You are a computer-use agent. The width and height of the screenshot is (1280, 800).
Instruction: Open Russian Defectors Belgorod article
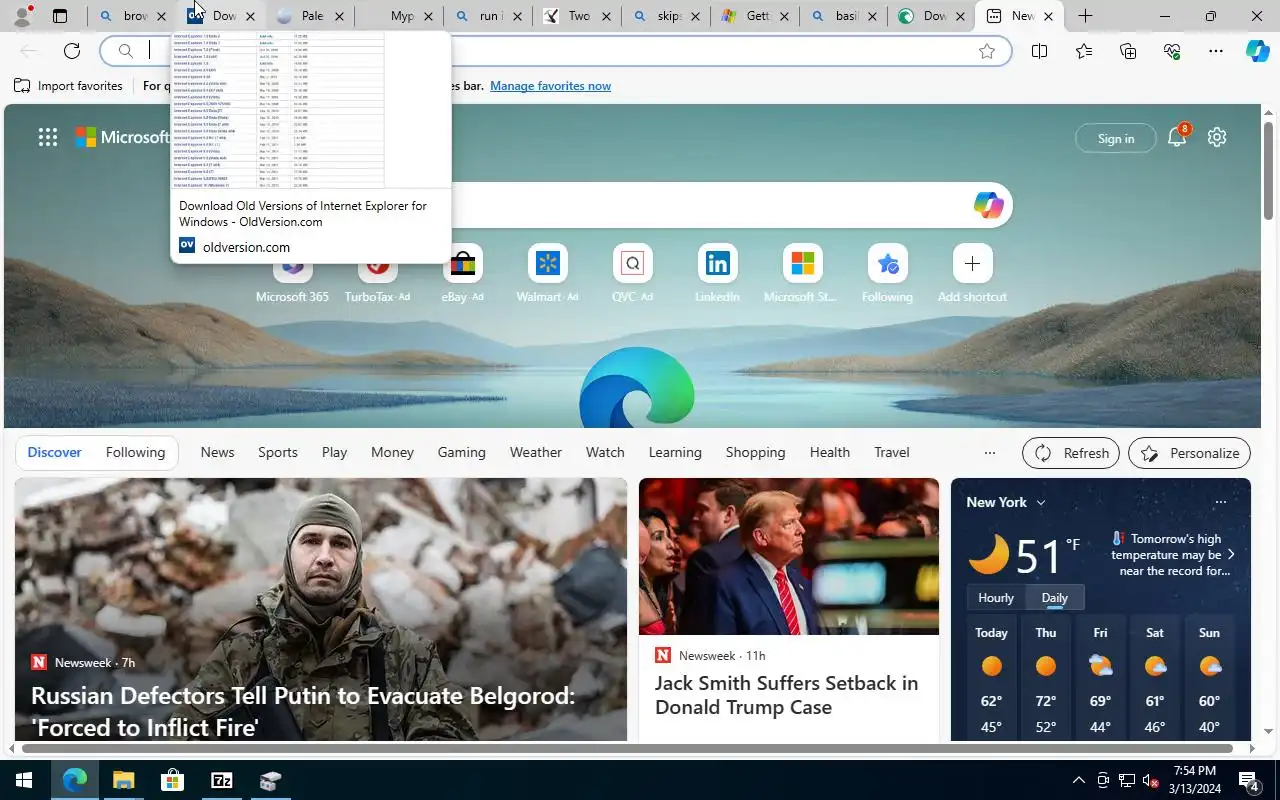pos(303,711)
